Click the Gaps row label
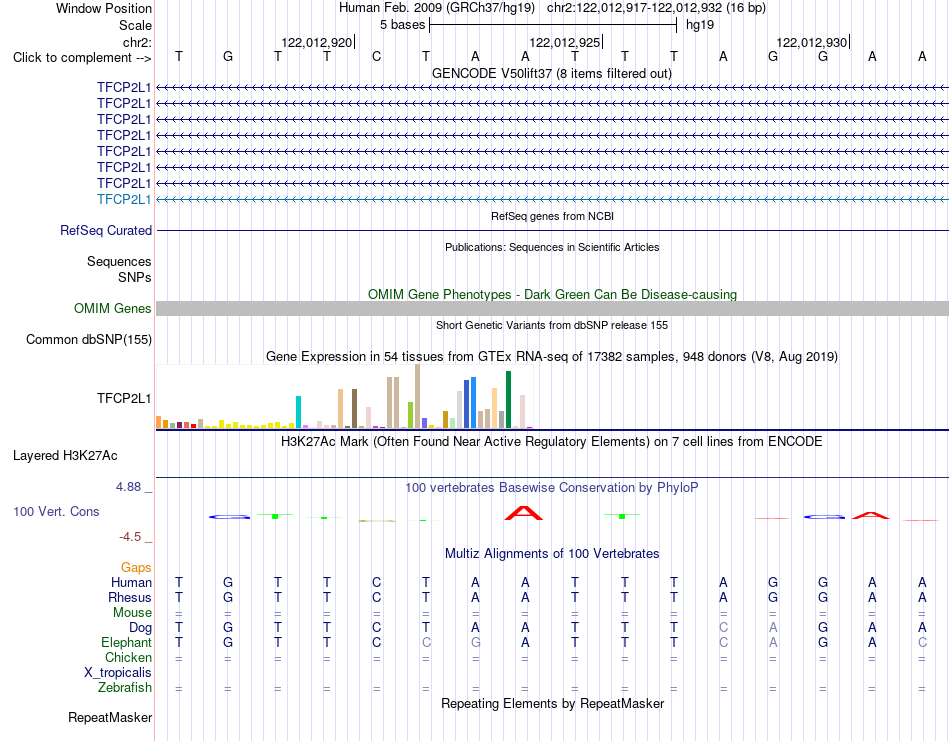The image size is (950, 741). click(136, 567)
